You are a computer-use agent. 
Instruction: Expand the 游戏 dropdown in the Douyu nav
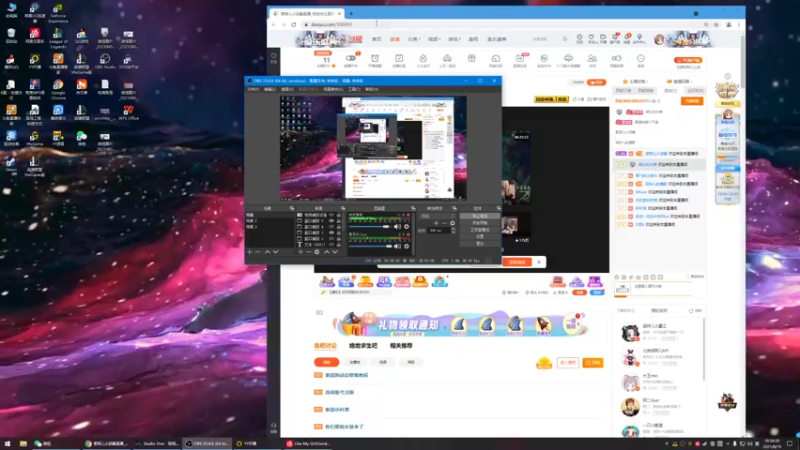pyautogui.click(x=454, y=39)
